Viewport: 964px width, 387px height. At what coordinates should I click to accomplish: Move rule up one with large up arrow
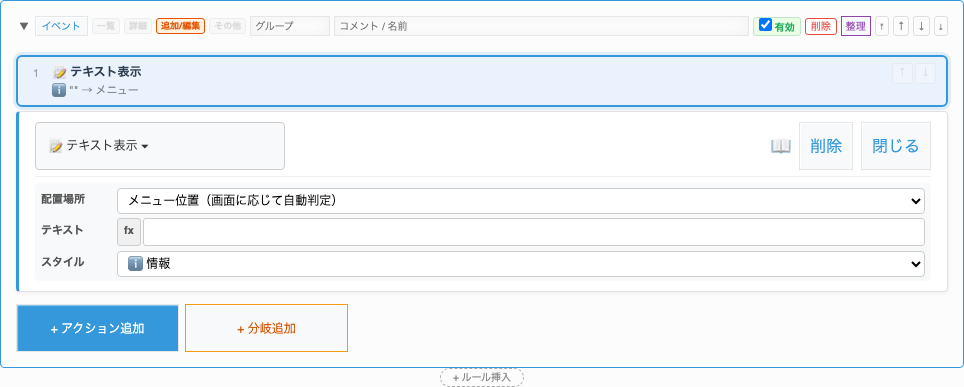coord(901,26)
